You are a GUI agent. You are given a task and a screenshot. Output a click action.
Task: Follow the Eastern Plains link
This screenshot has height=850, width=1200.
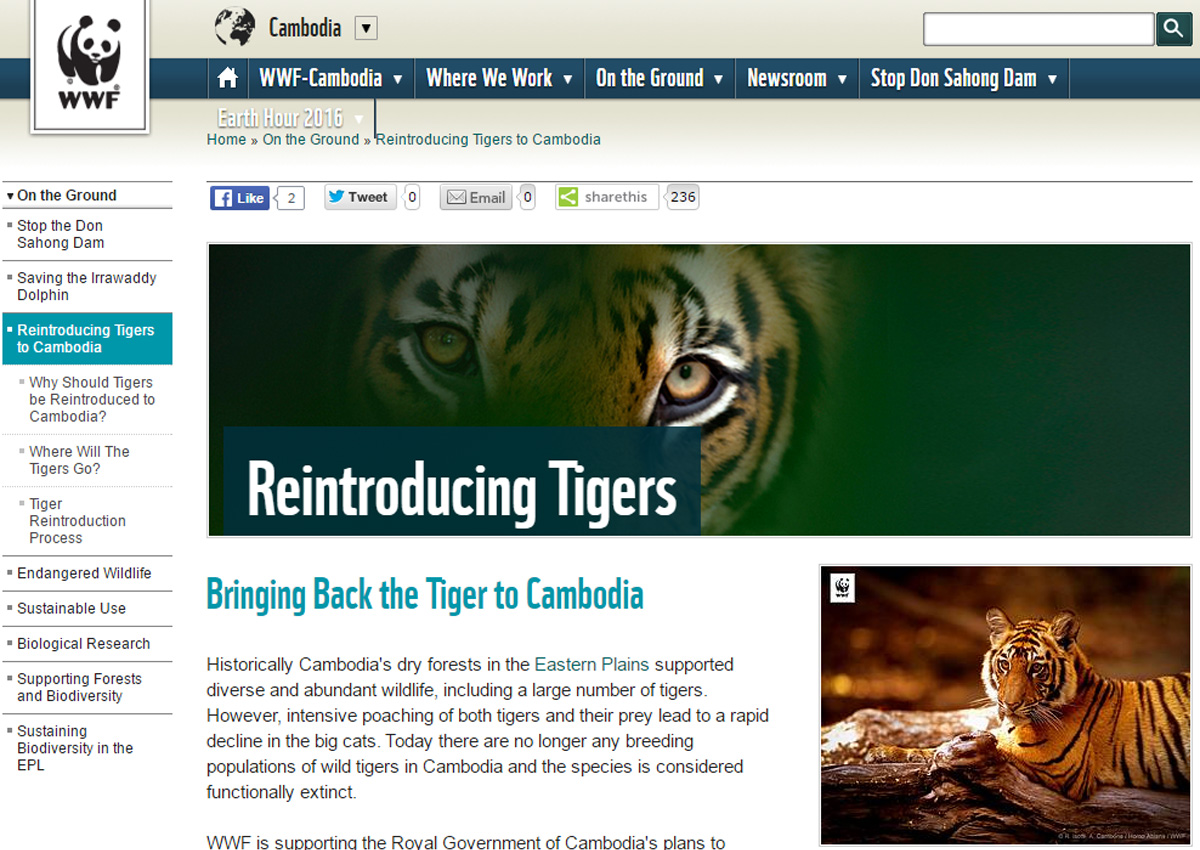(x=592, y=664)
